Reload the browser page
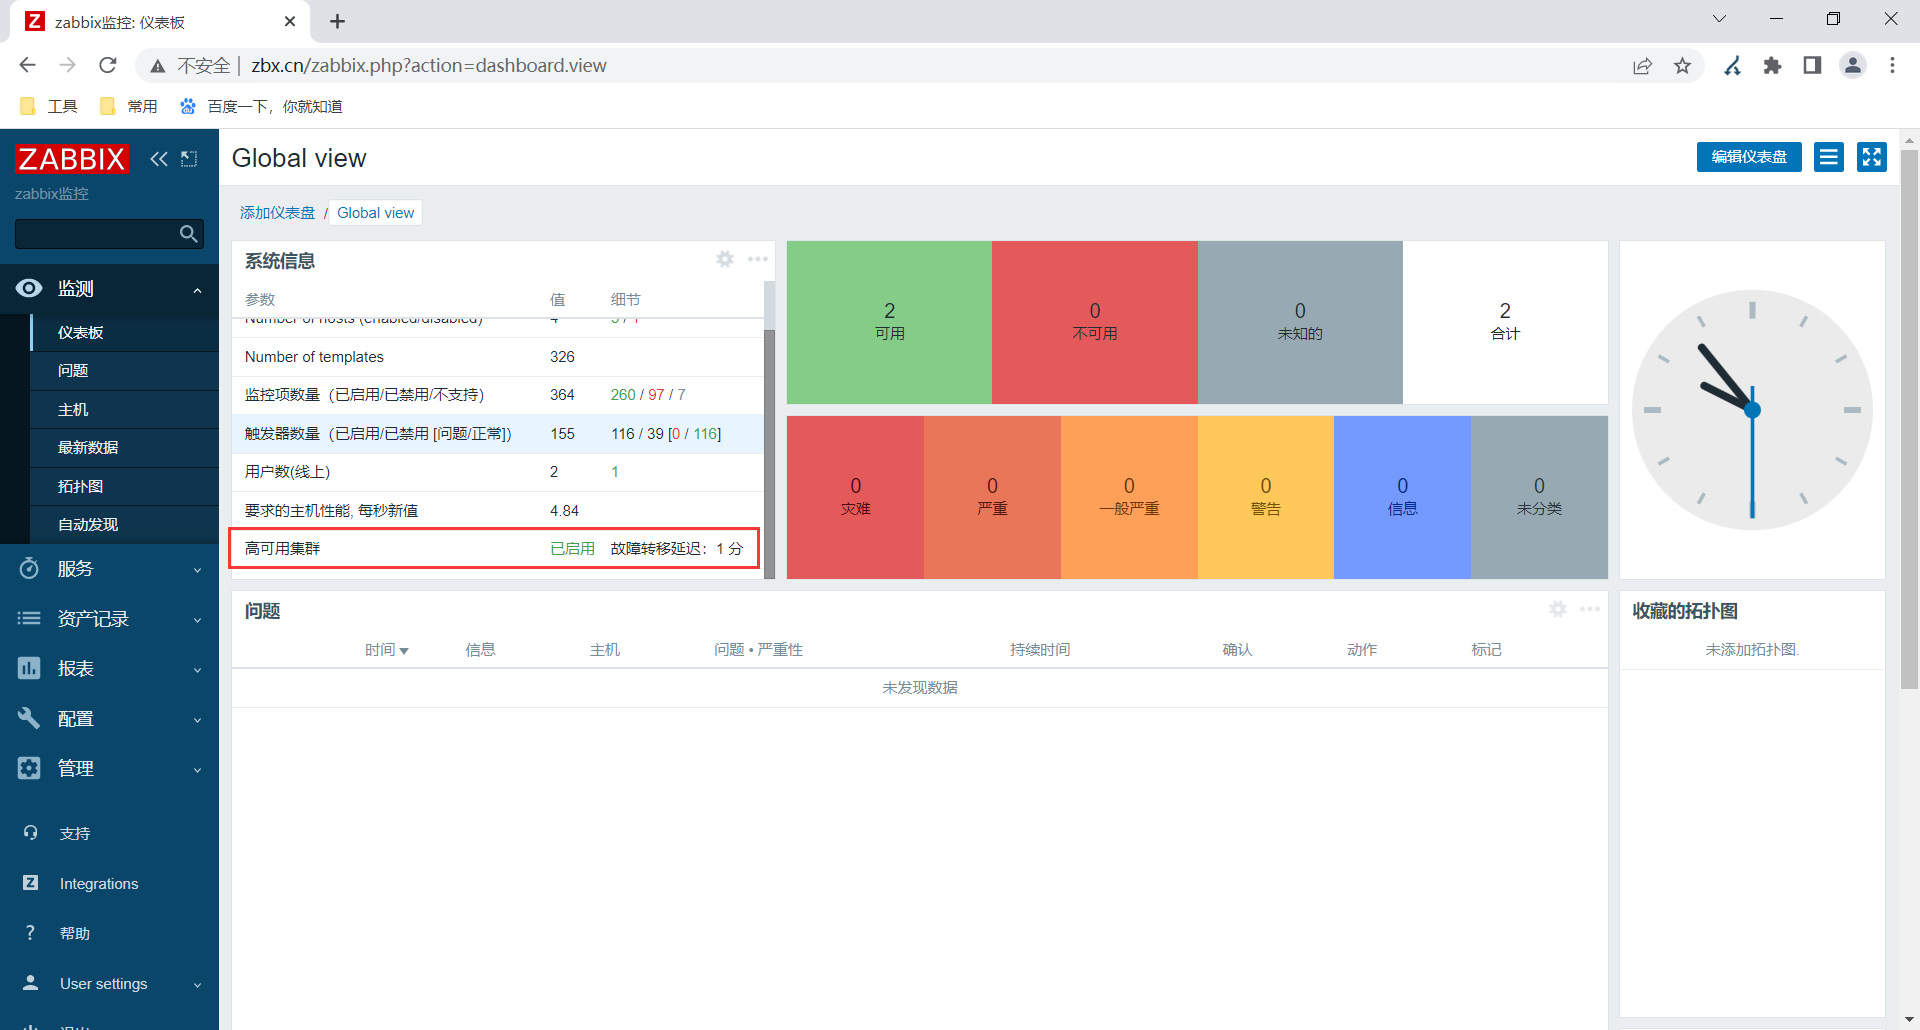1920x1030 pixels. tap(108, 65)
